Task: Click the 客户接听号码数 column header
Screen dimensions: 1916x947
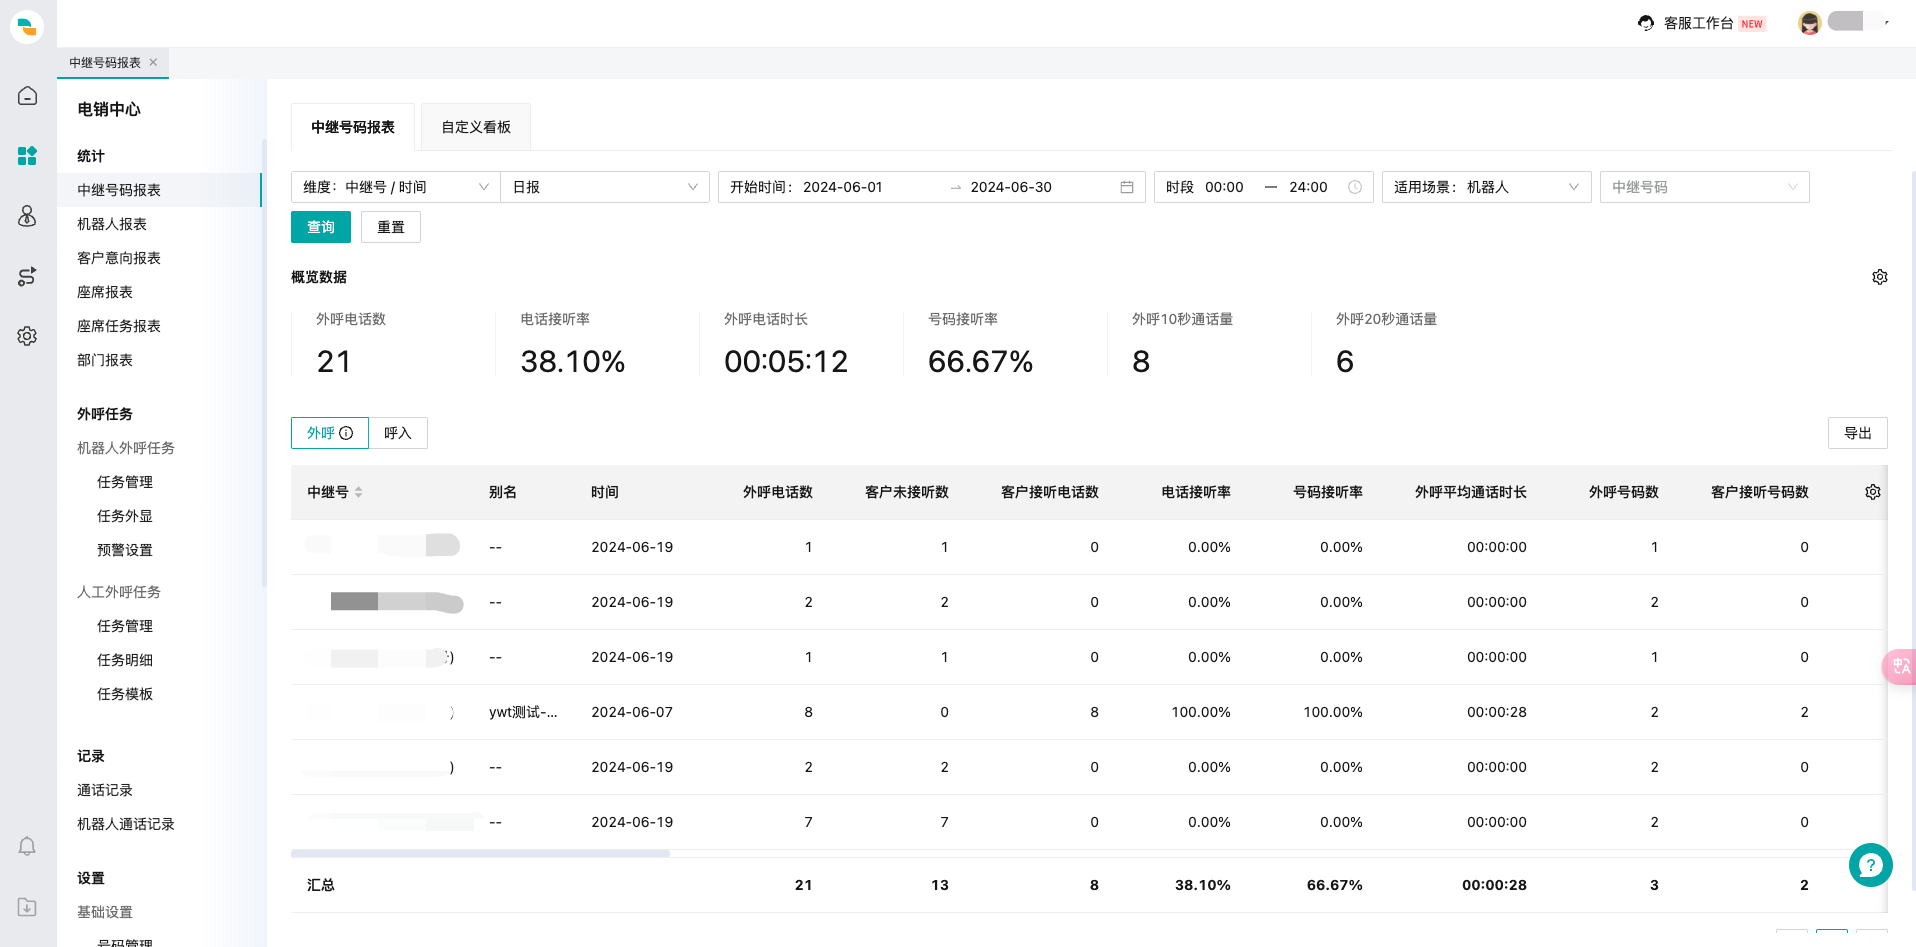Action: click(x=1759, y=492)
